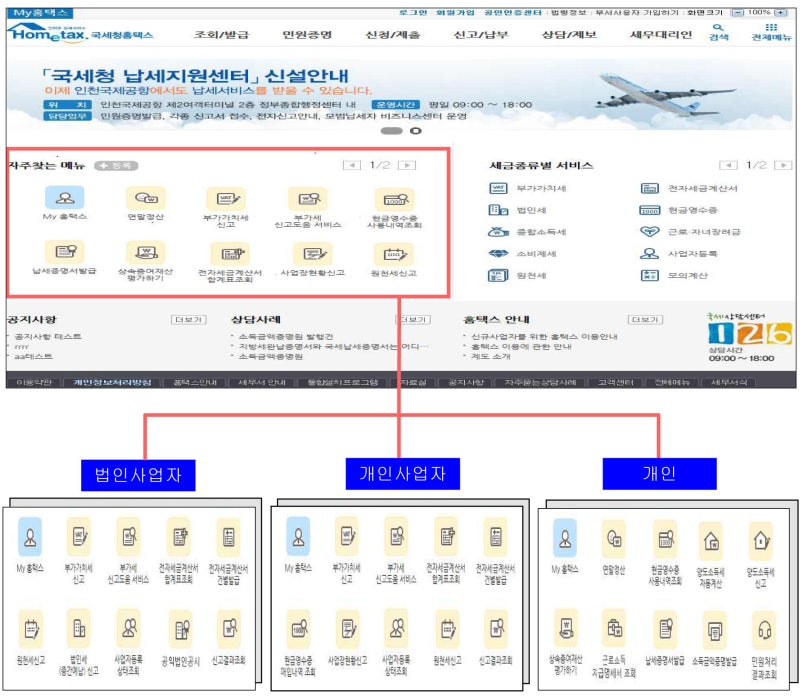Open notice '공지사항 테스트'
This screenshot has height=696, width=800.
pyautogui.click(x=48, y=337)
